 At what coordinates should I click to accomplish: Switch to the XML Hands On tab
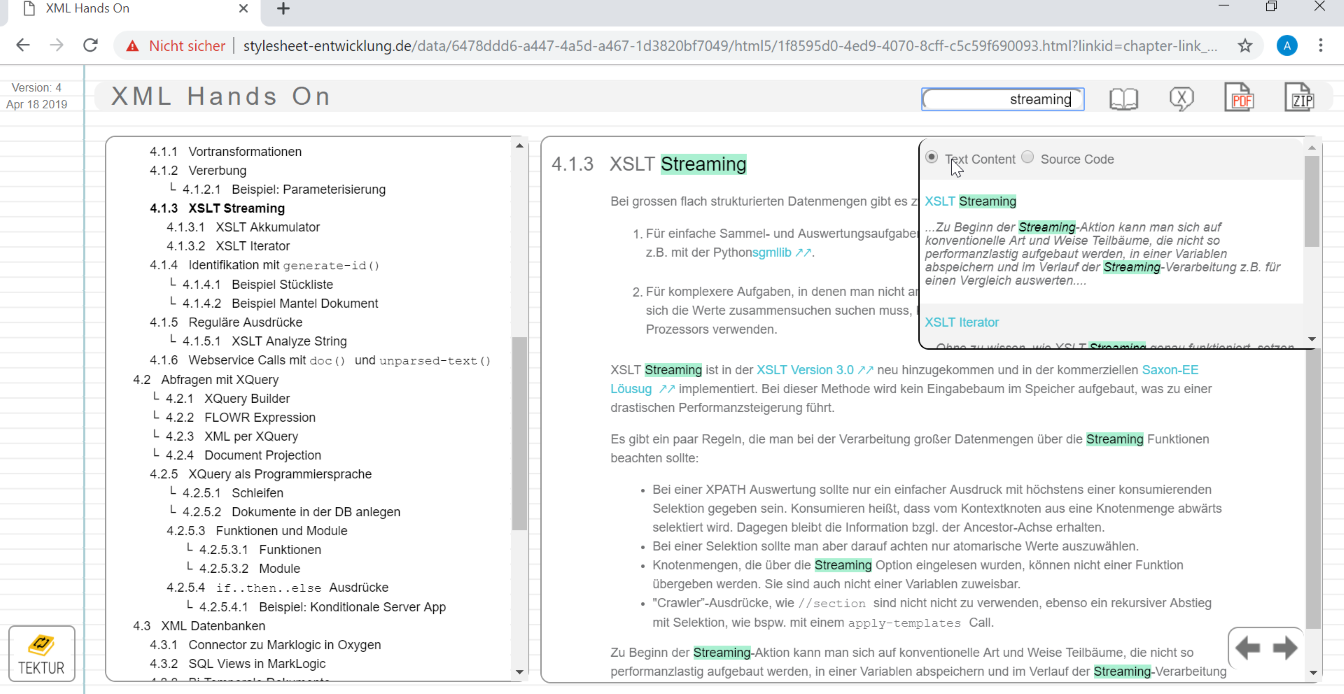tap(130, 9)
